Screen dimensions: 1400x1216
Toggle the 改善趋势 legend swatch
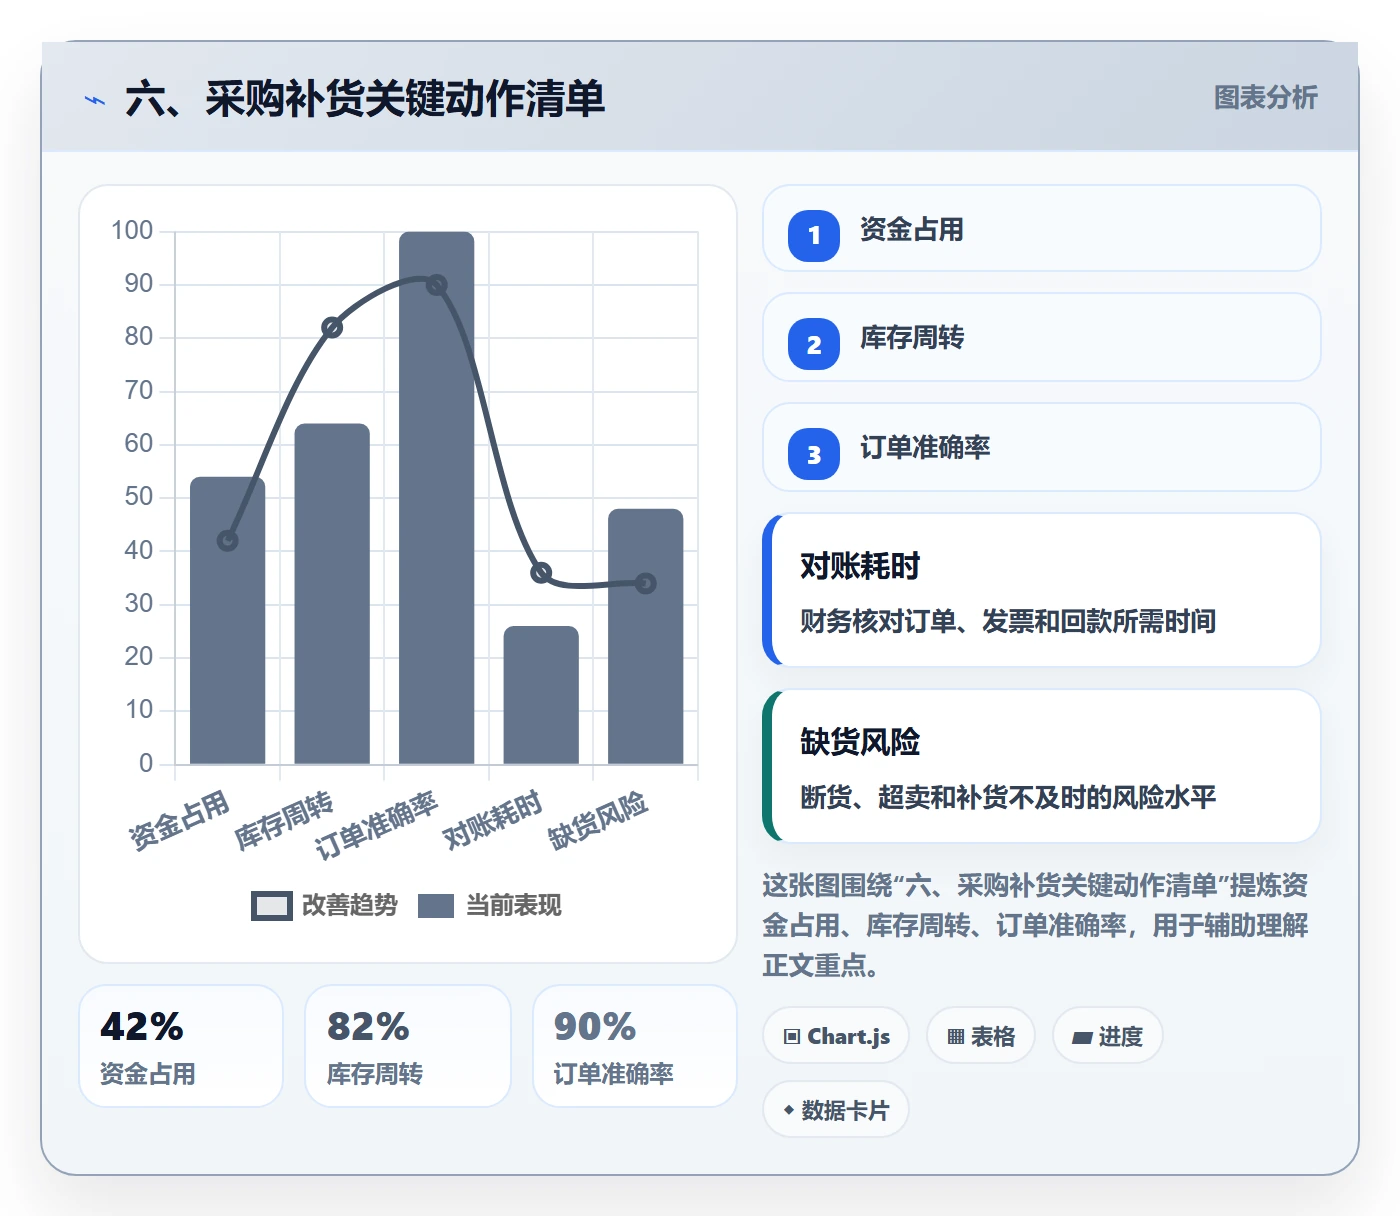pyautogui.click(x=272, y=905)
